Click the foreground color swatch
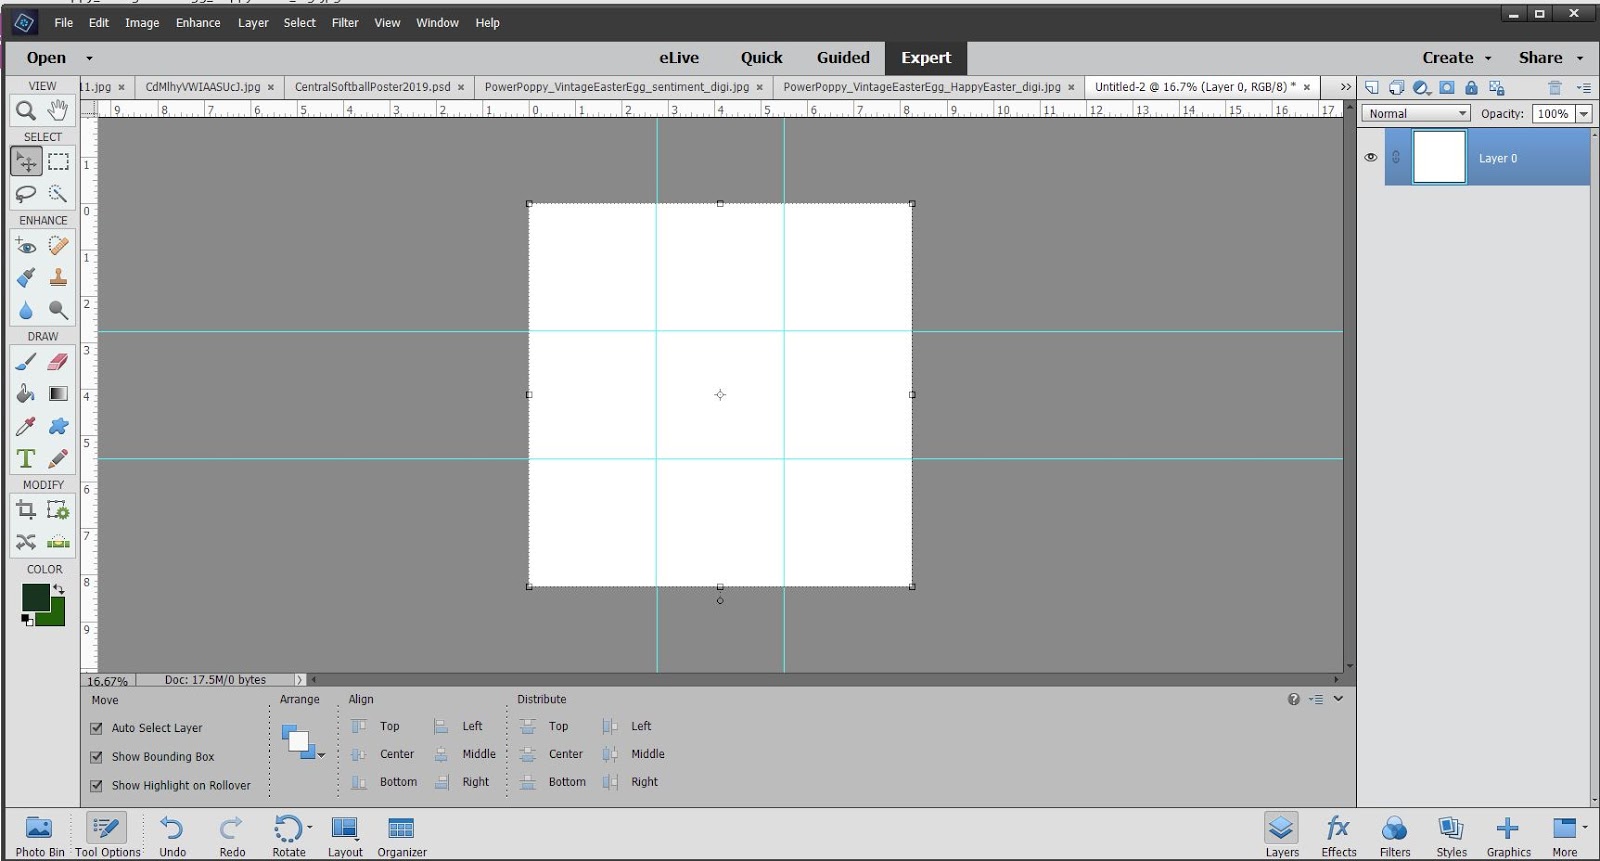 click(x=35, y=597)
